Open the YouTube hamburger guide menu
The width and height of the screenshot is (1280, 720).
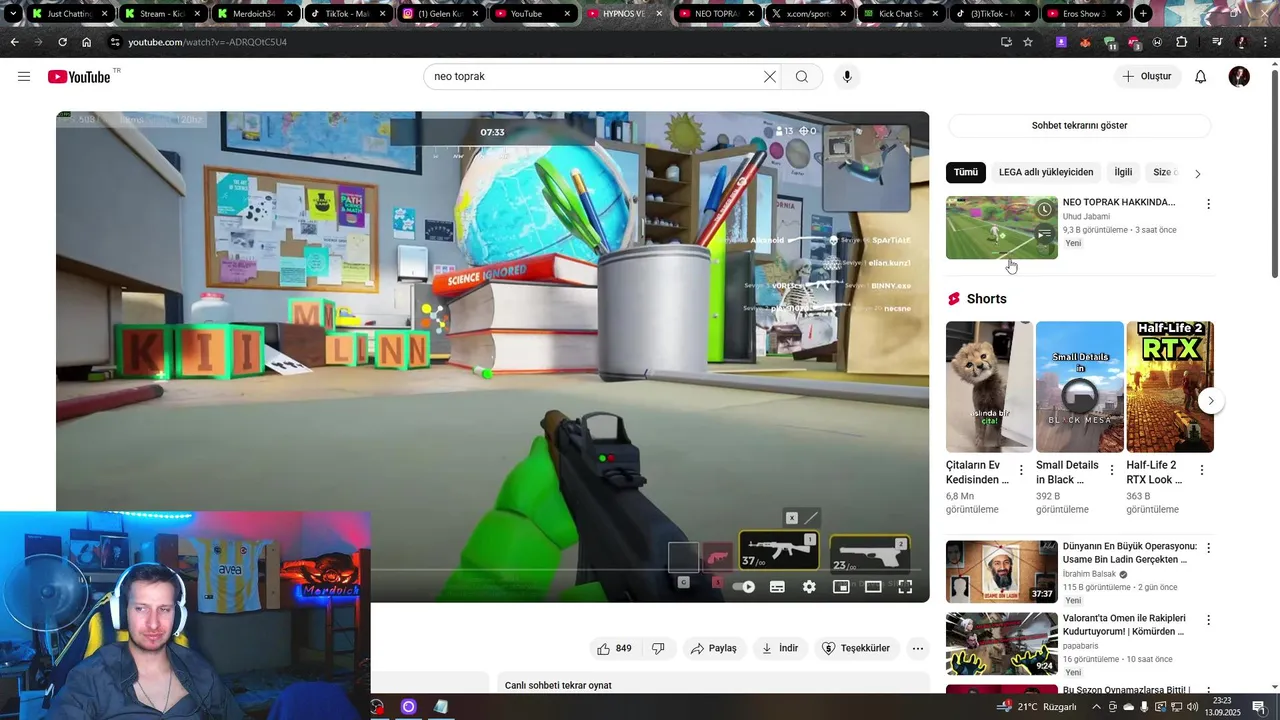pos(24,77)
